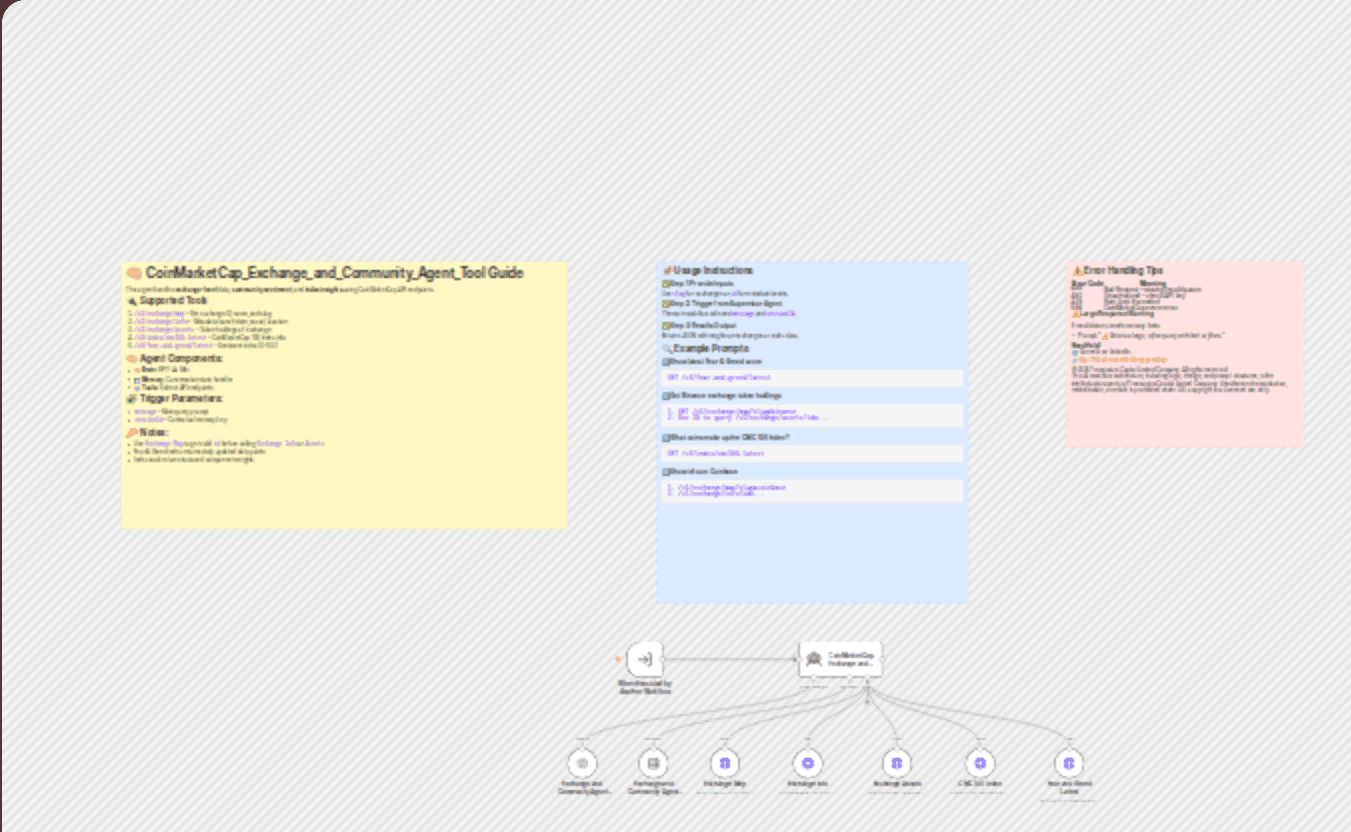This screenshot has width=1351, height=832.
Task: Click the GET fear-and-greed example code block
Action: click(x=812, y=378)
